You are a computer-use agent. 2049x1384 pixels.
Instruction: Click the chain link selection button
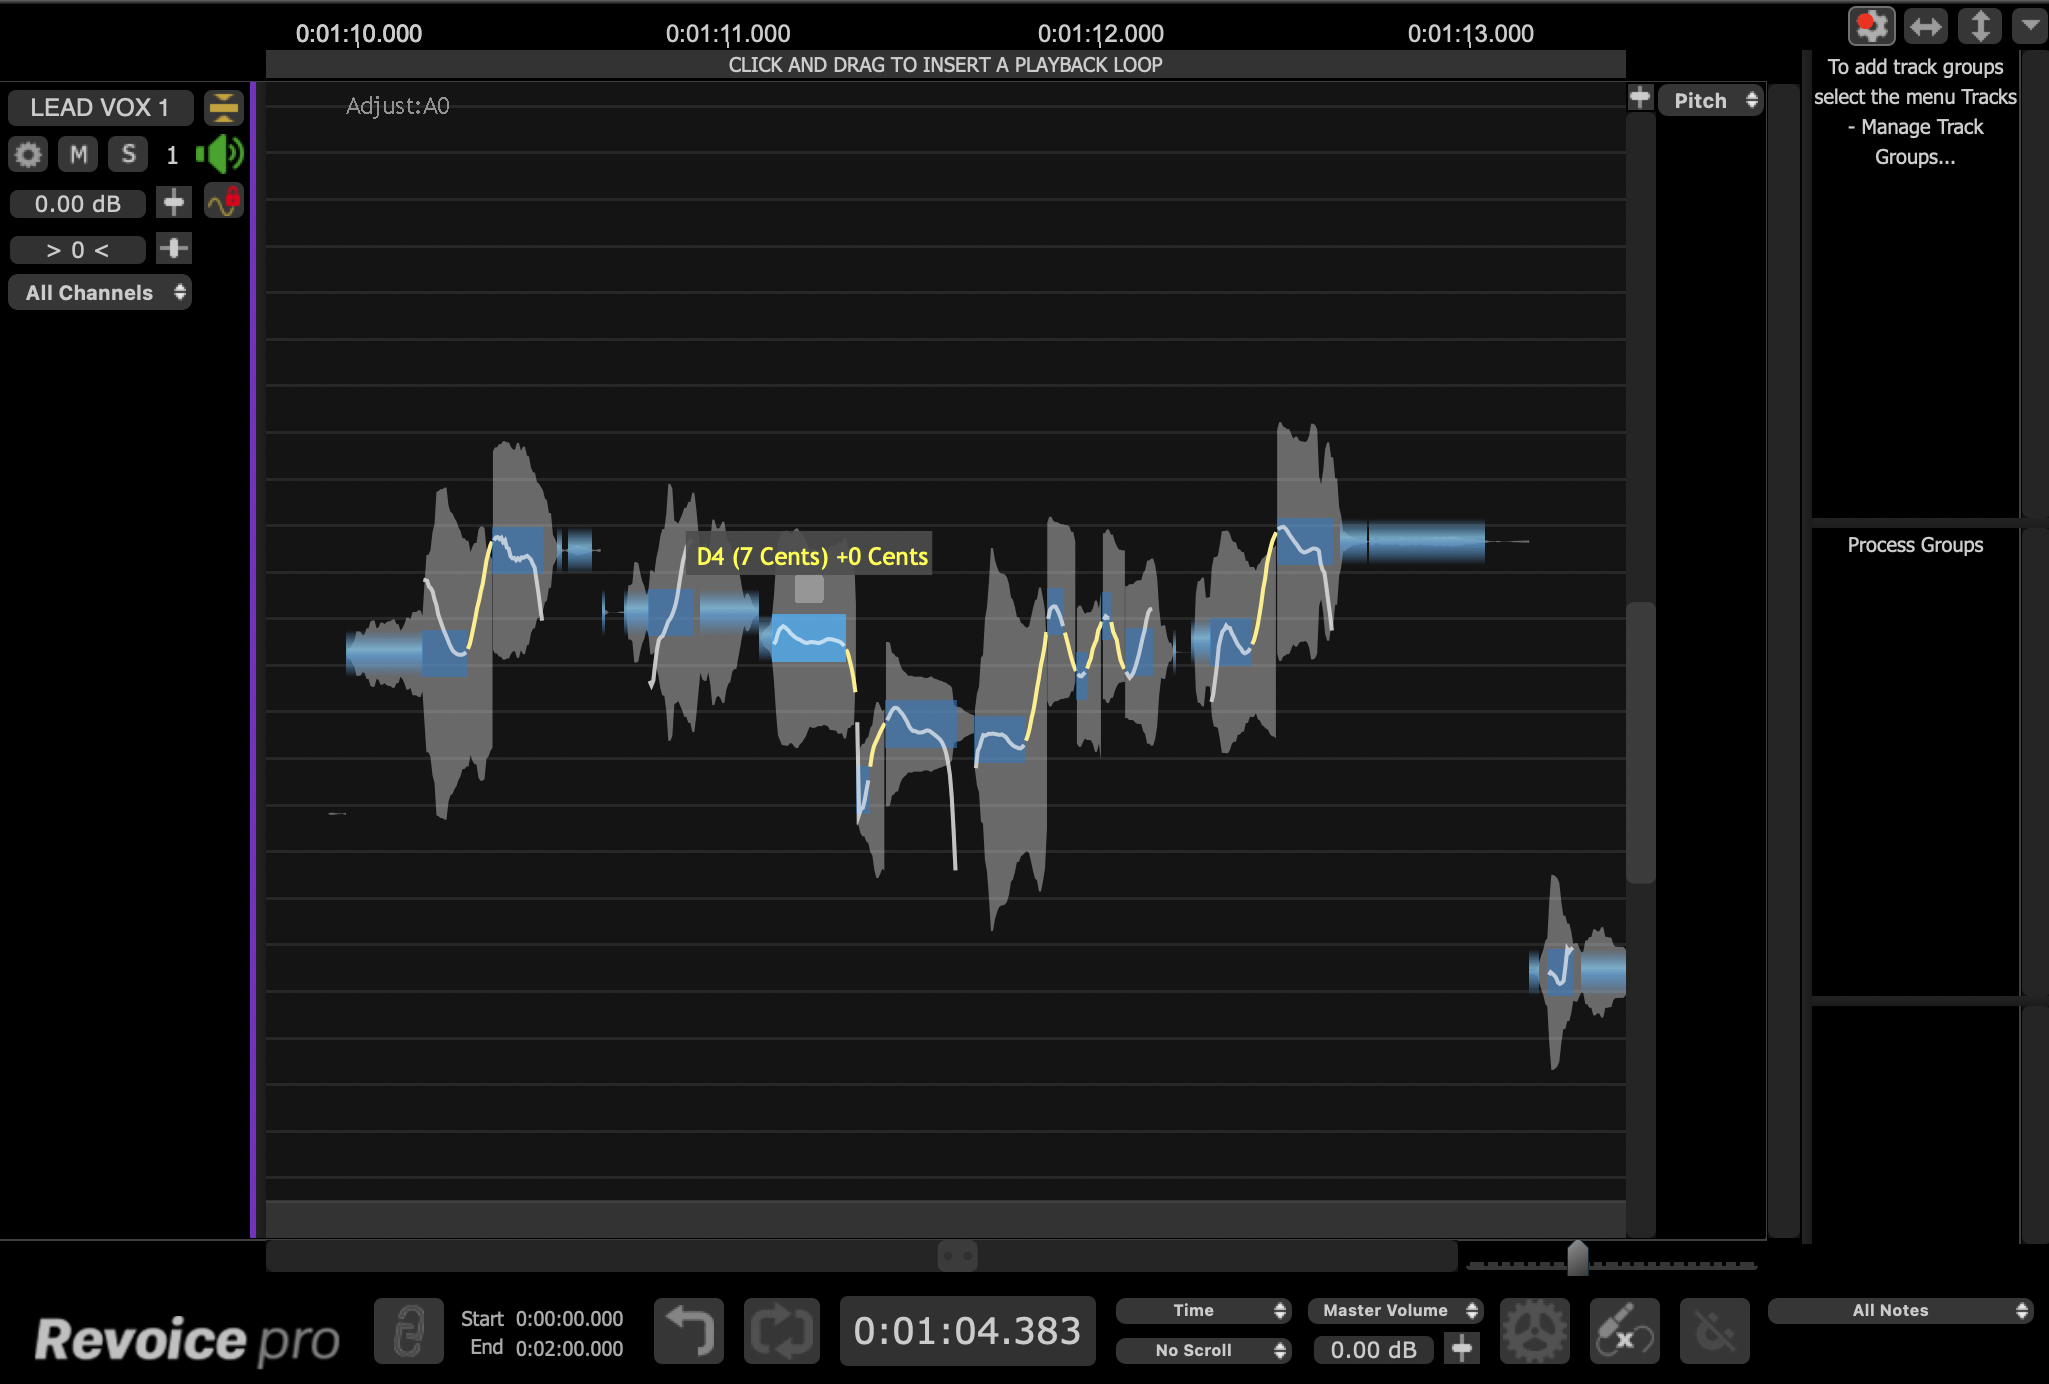408,1331
